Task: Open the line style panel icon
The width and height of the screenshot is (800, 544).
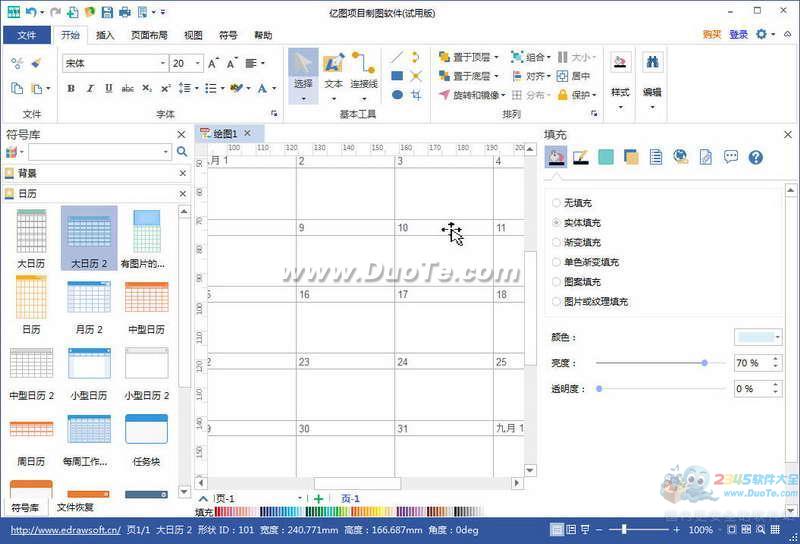Action: (580, 157)
